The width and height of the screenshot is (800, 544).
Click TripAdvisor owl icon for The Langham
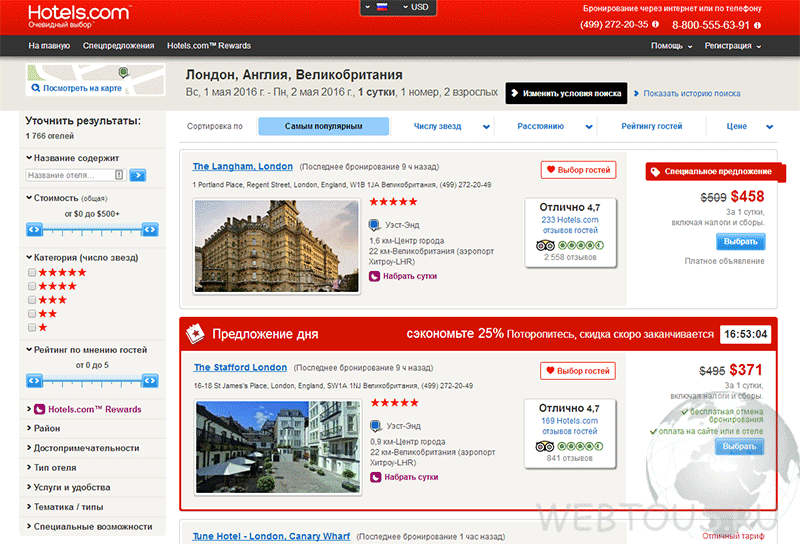pos(545,245)
